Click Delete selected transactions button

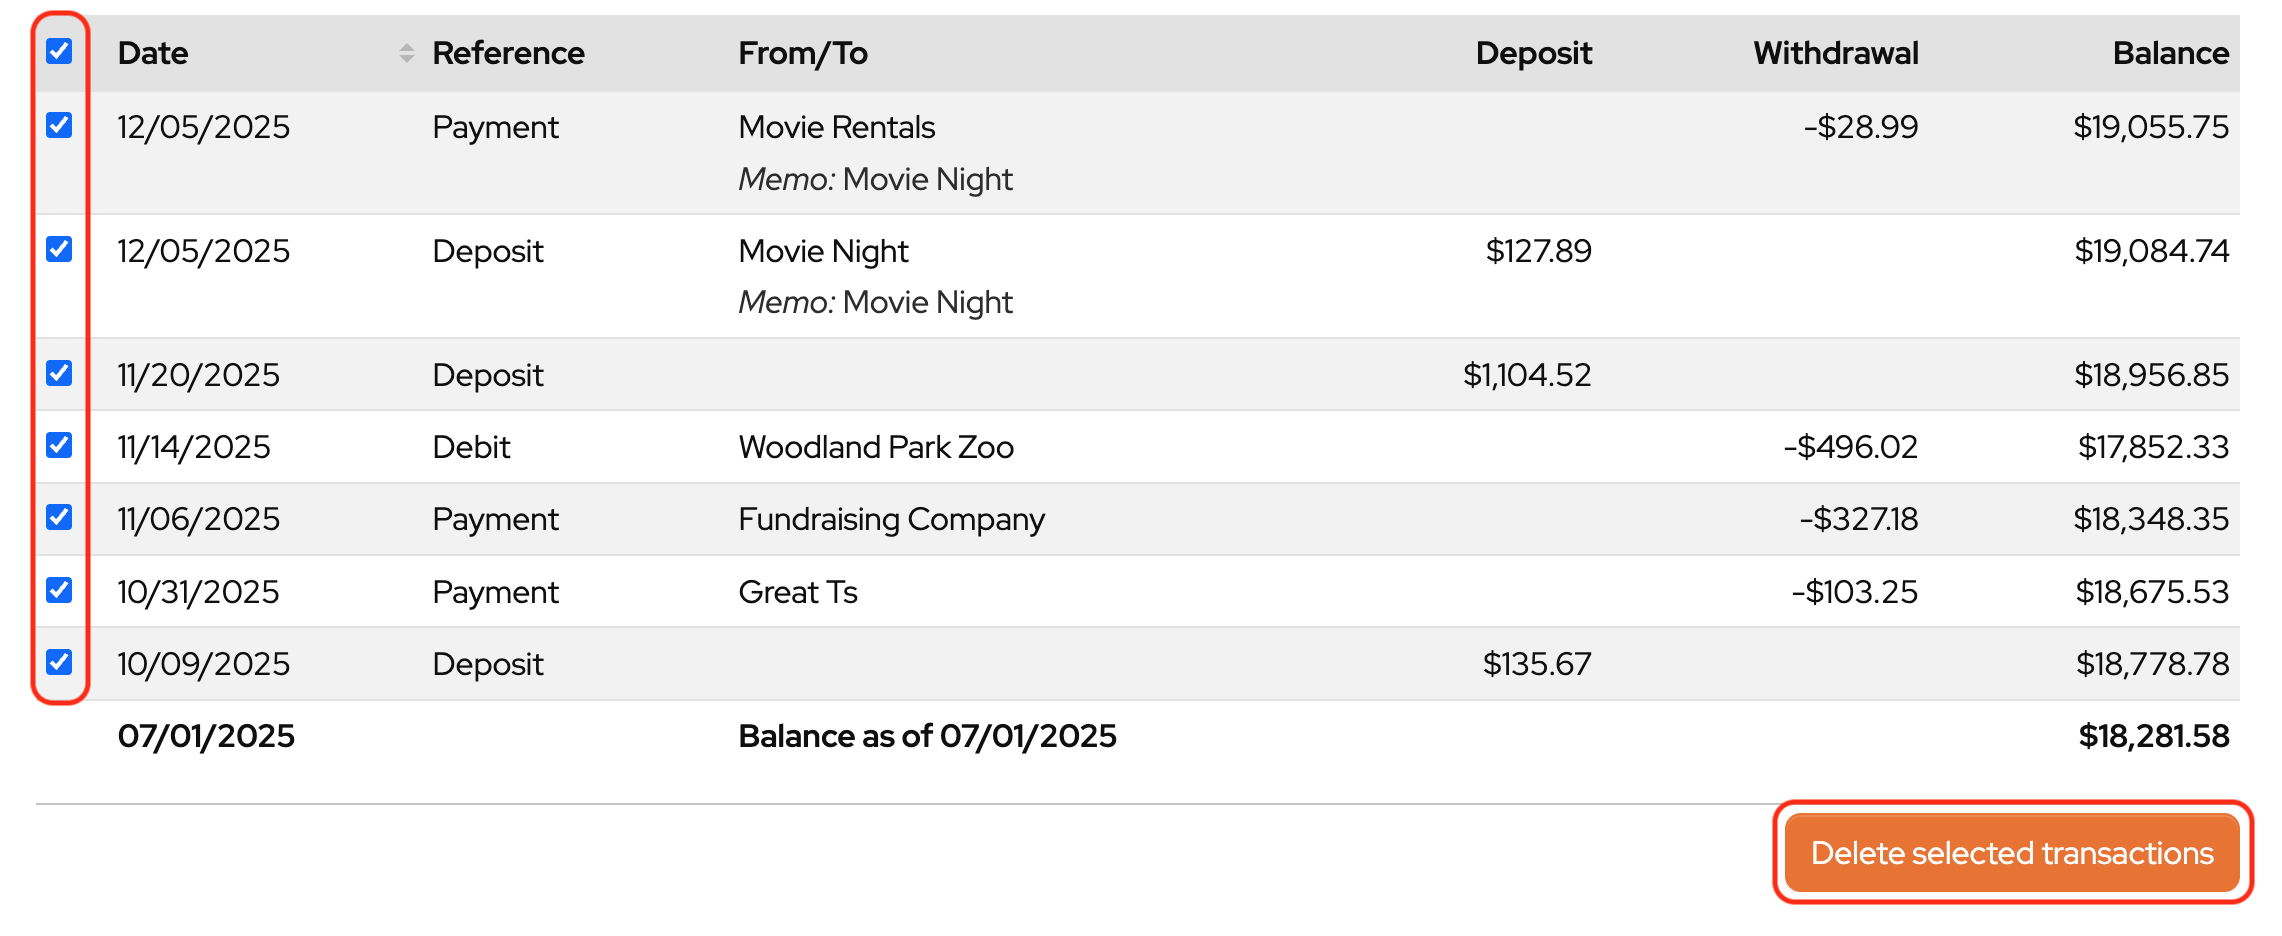click(2011, 853)
